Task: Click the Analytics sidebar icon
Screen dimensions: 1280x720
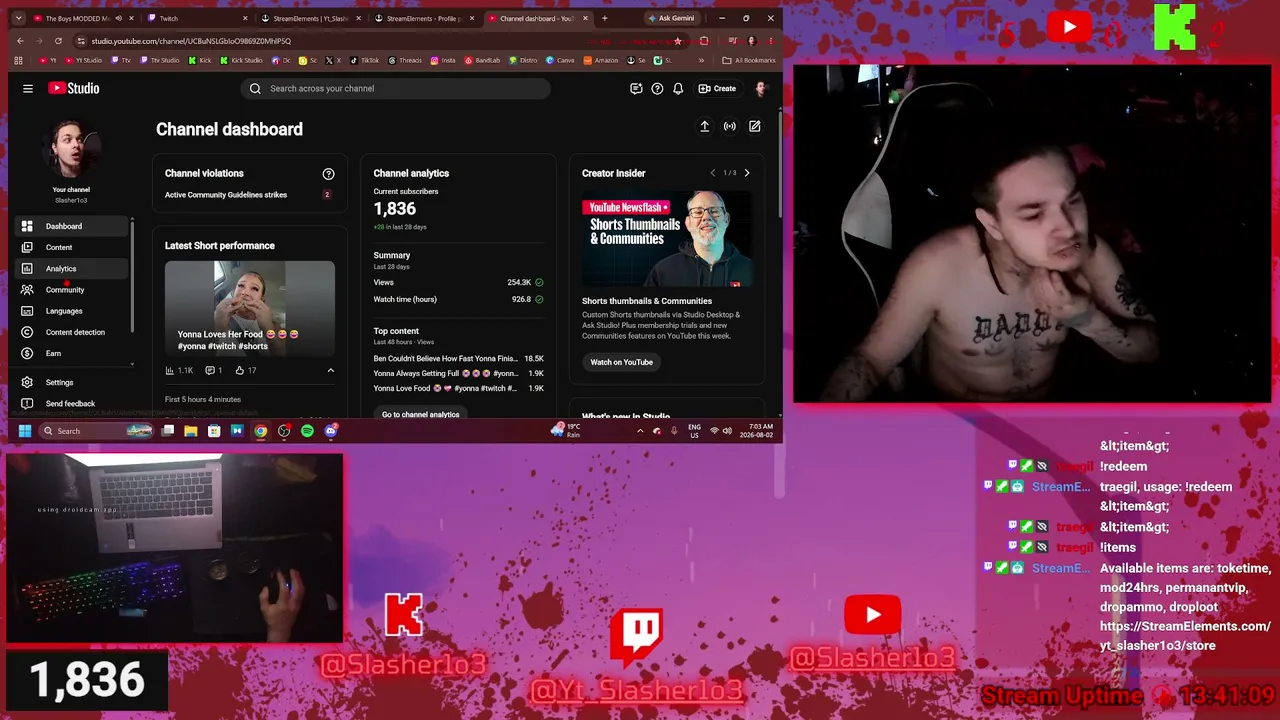Action: [x=27, y=268]
